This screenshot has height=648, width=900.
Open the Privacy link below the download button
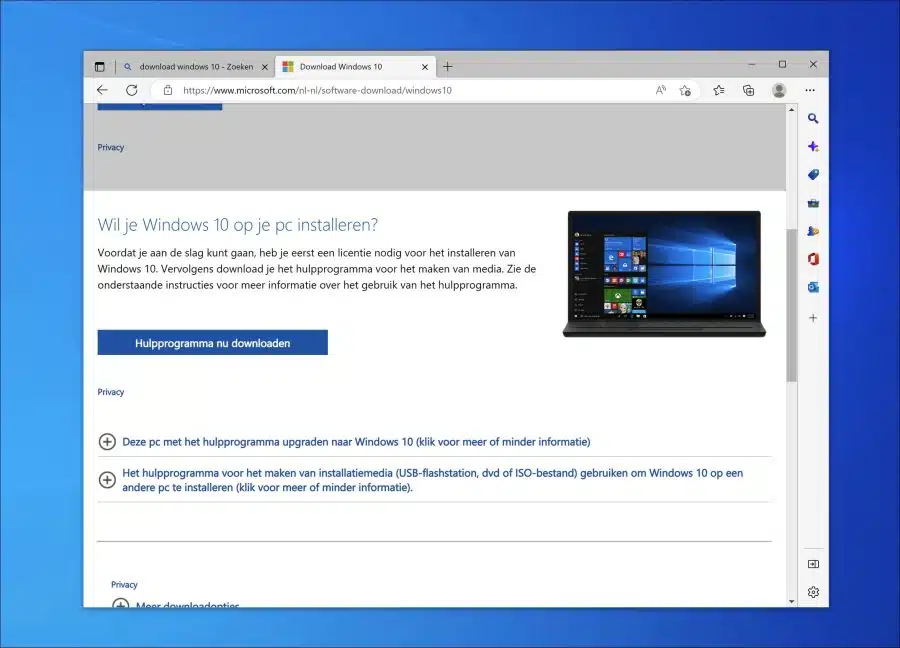coord(111,392)
